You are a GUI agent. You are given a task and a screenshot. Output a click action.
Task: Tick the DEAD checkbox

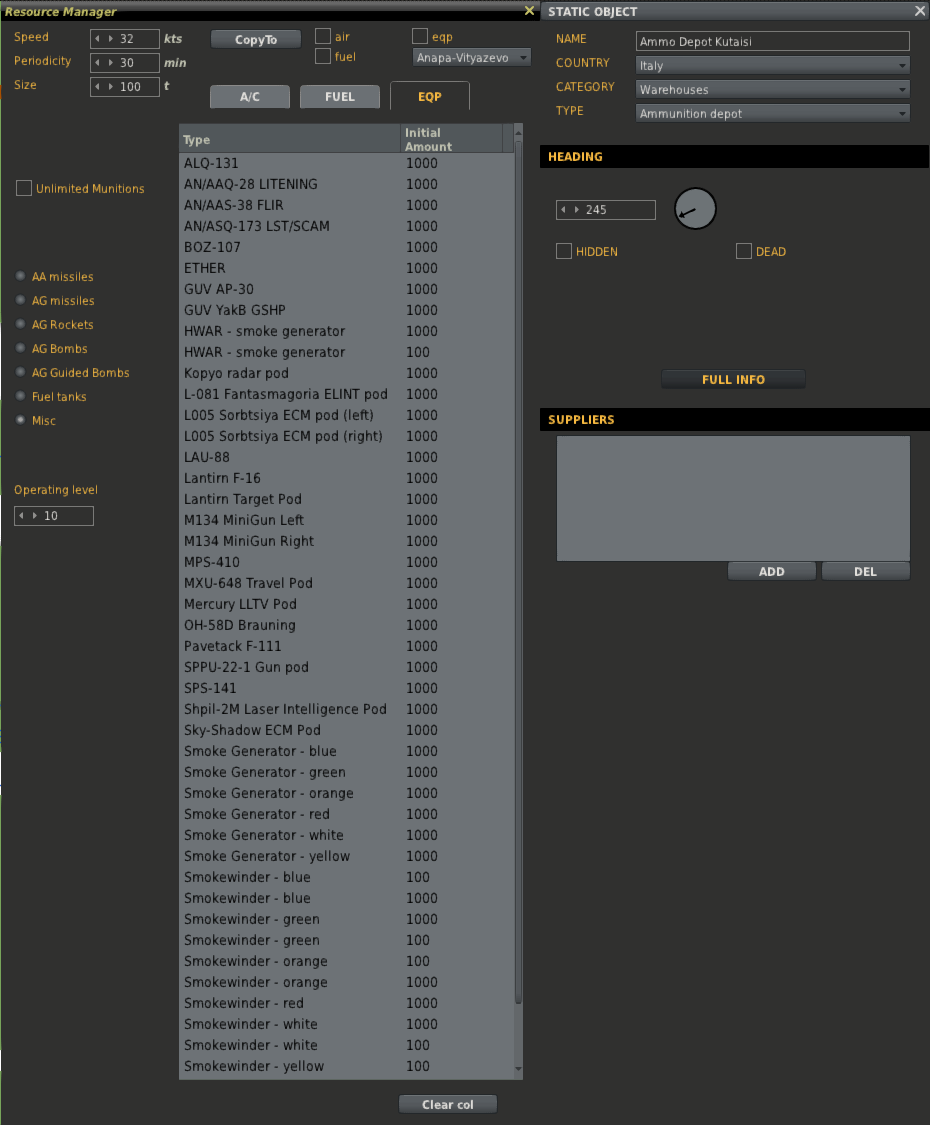point(744,251)
